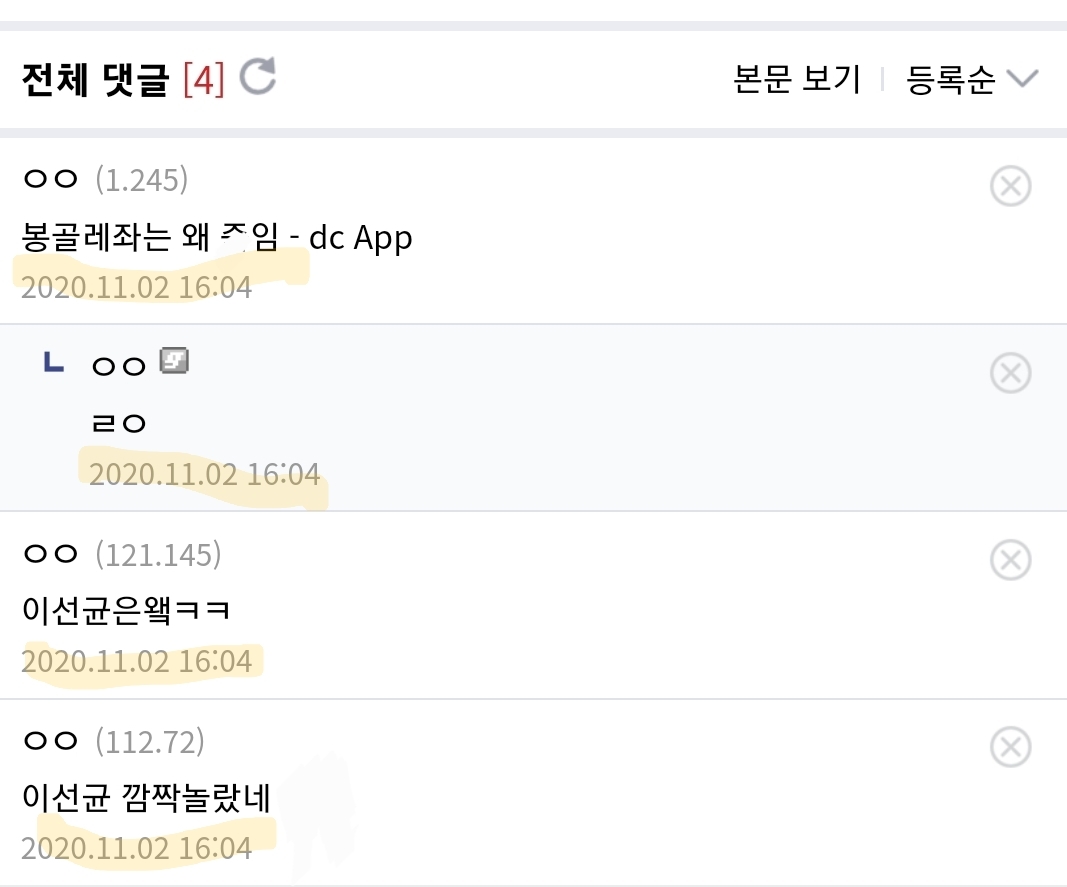Open the 등록순 sort order dropdown

coord(972,80)
